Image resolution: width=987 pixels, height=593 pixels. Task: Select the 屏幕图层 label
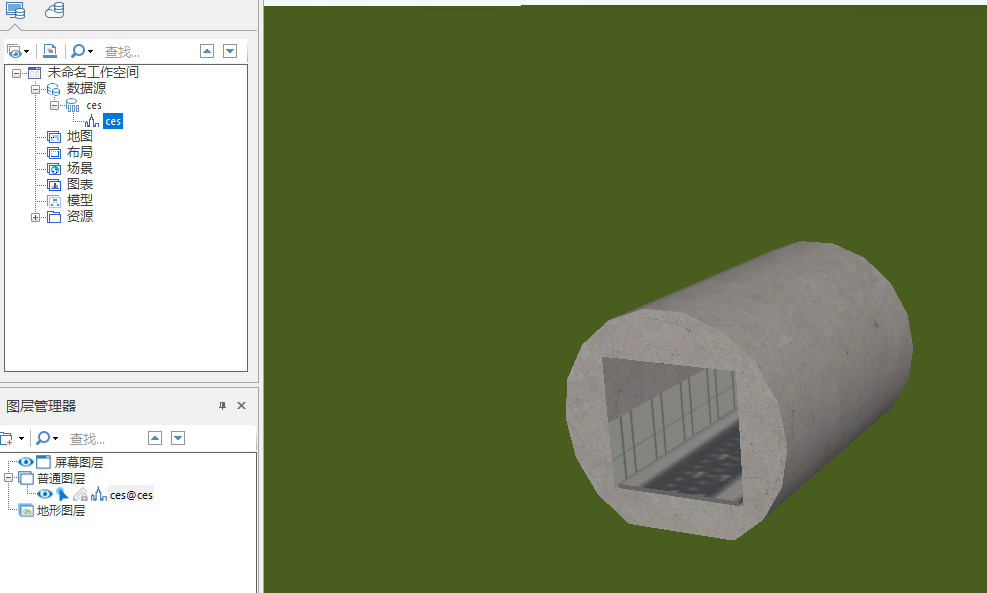point(79,462)
